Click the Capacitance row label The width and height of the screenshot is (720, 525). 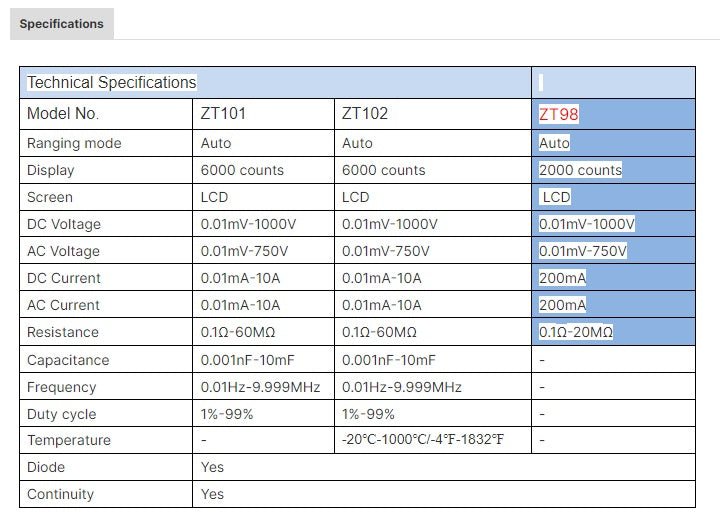68,360
